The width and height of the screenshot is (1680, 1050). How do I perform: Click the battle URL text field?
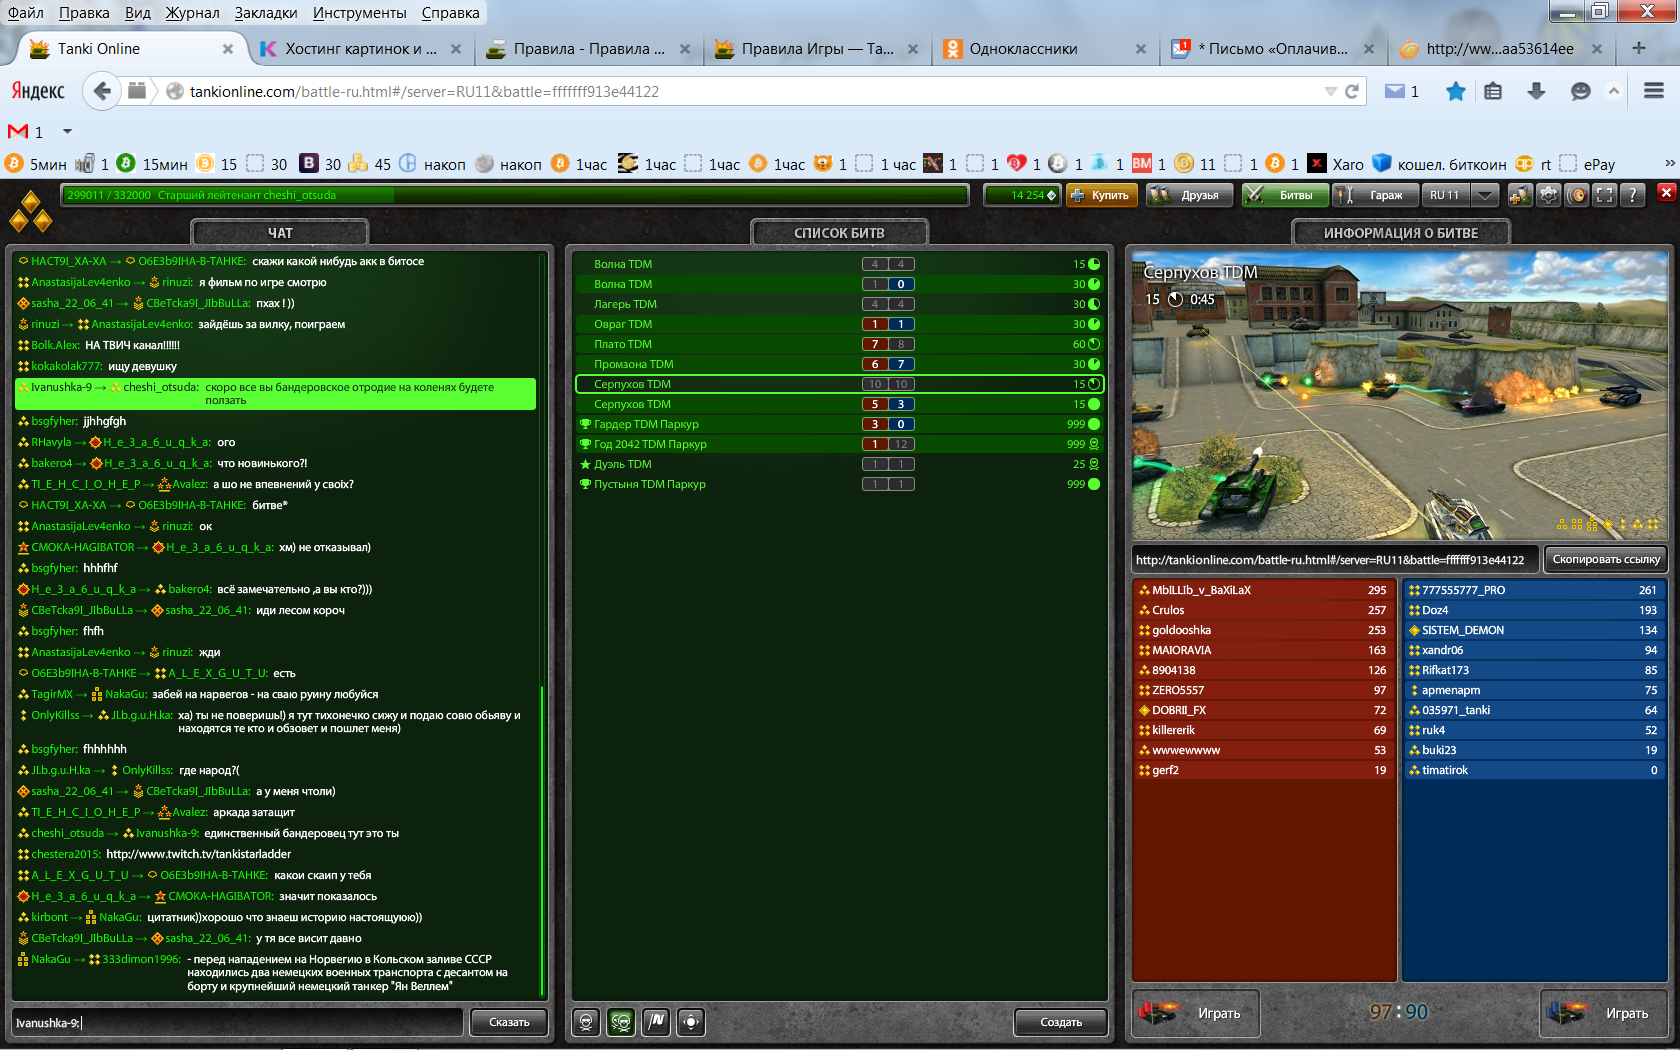pyautogui.click(x=1335, y=559)
